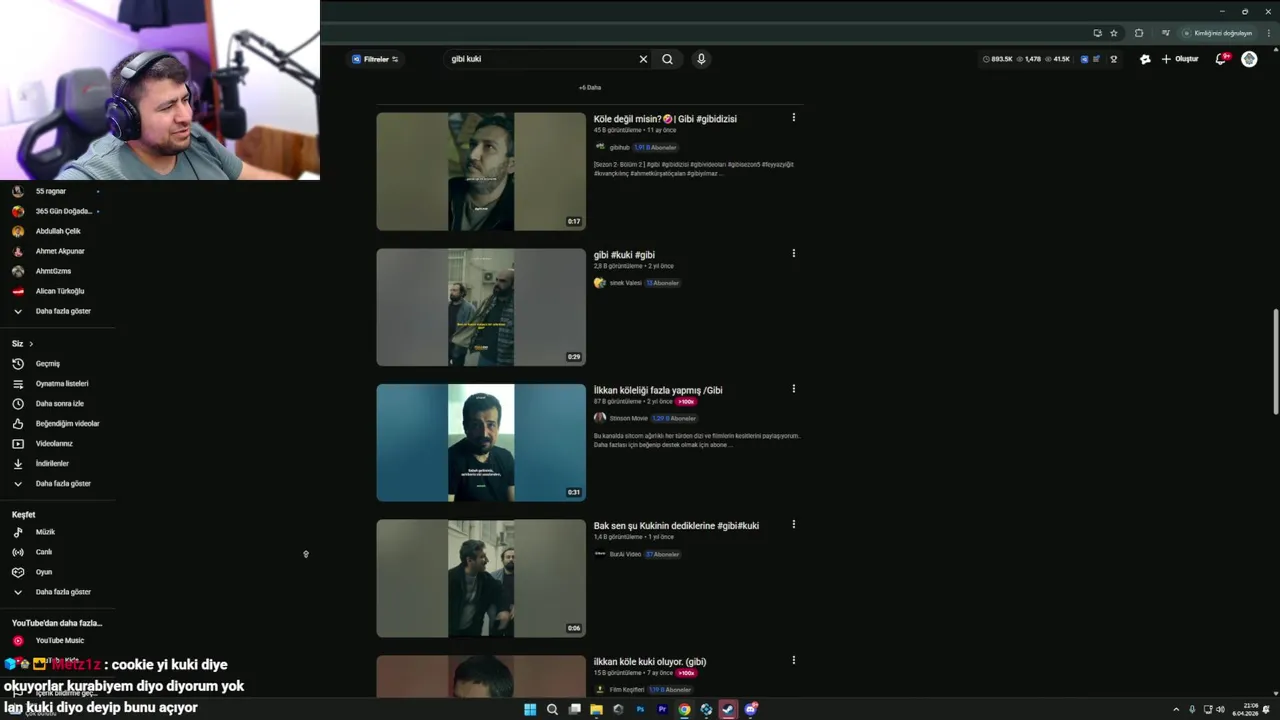Click the sparkle icon beside Oluştur
The width and height of the screenshot is (1280, 720).
[x=1145, y=59]
